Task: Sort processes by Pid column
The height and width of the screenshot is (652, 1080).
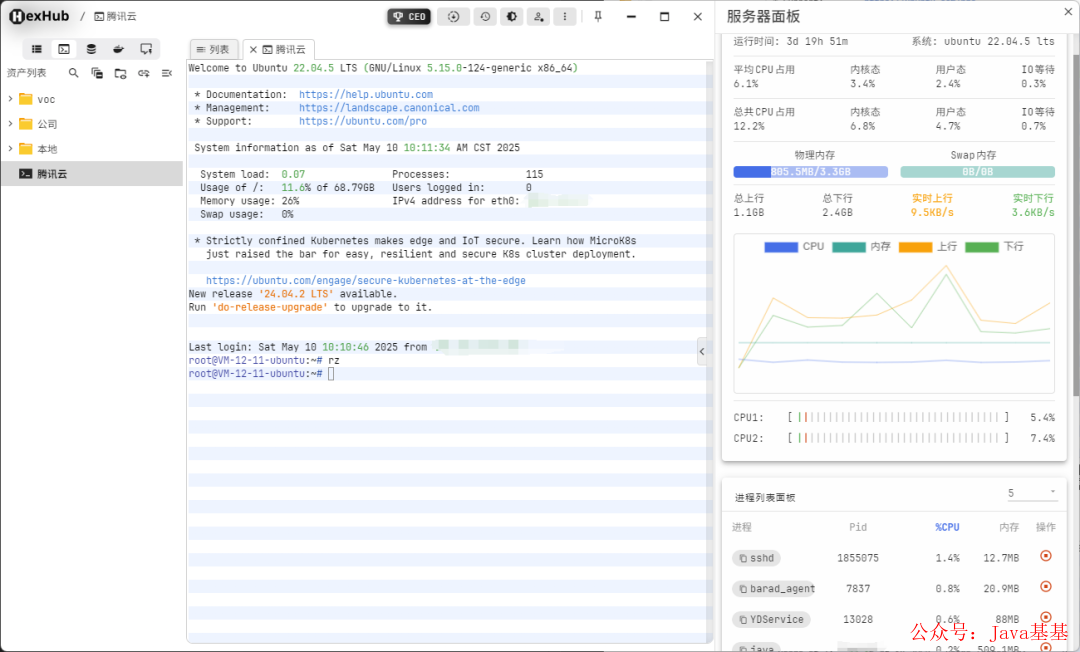Action: pyautogui.click(x=858, y=527)
